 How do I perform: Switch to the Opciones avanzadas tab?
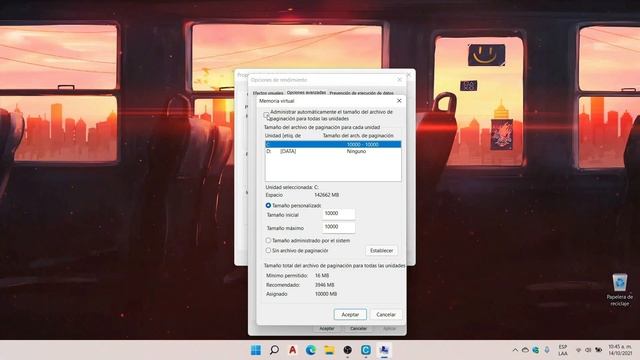[x=306, y=93]
